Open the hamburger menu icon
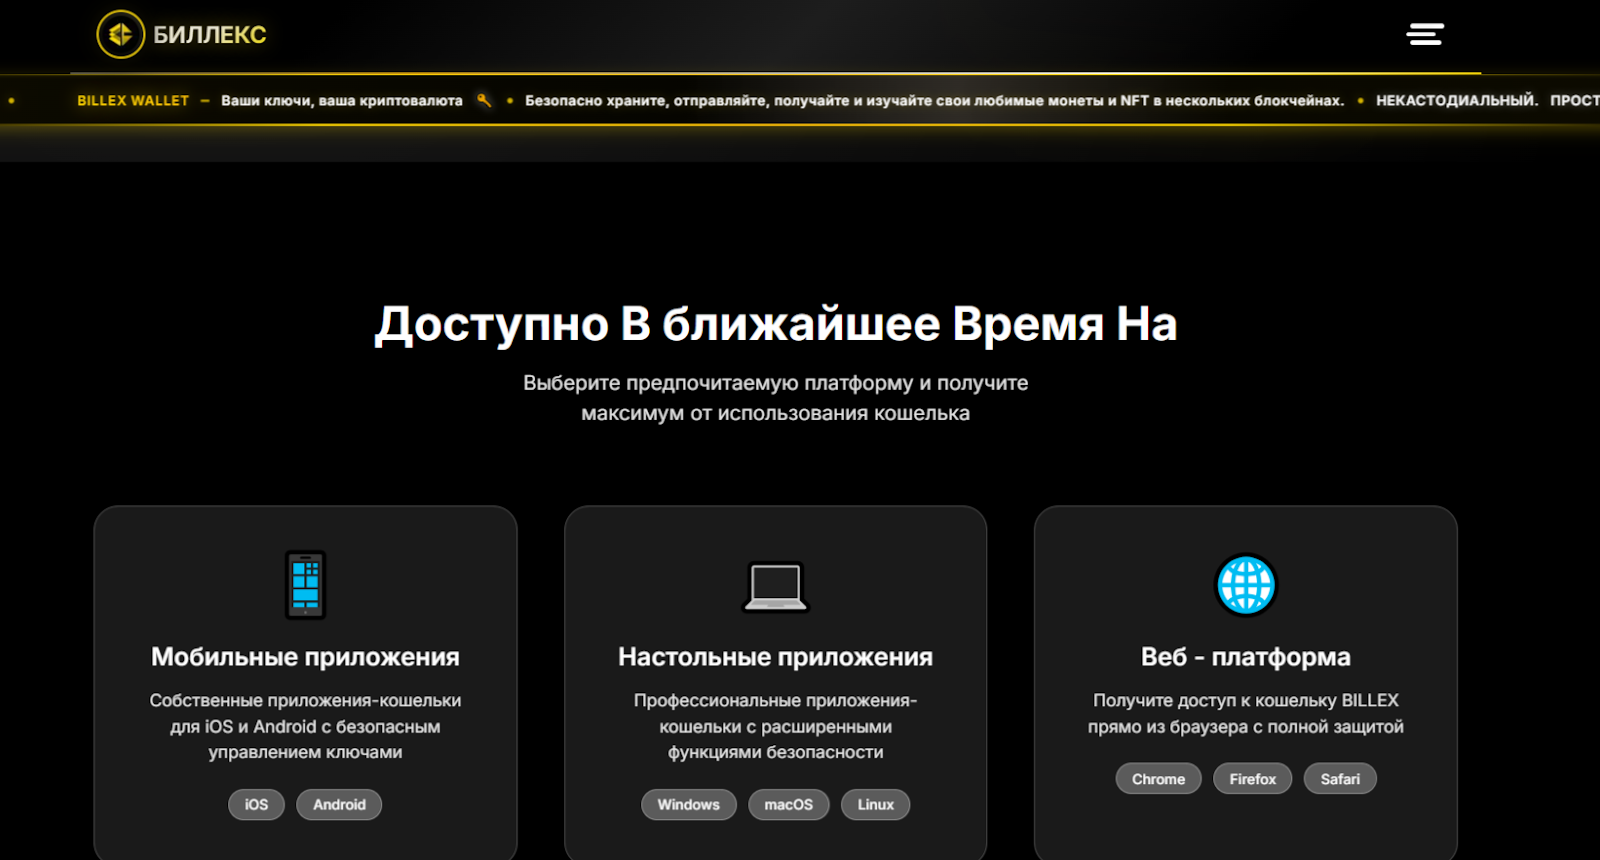This screenshot has height=860, width=1600. [1425, 34]
